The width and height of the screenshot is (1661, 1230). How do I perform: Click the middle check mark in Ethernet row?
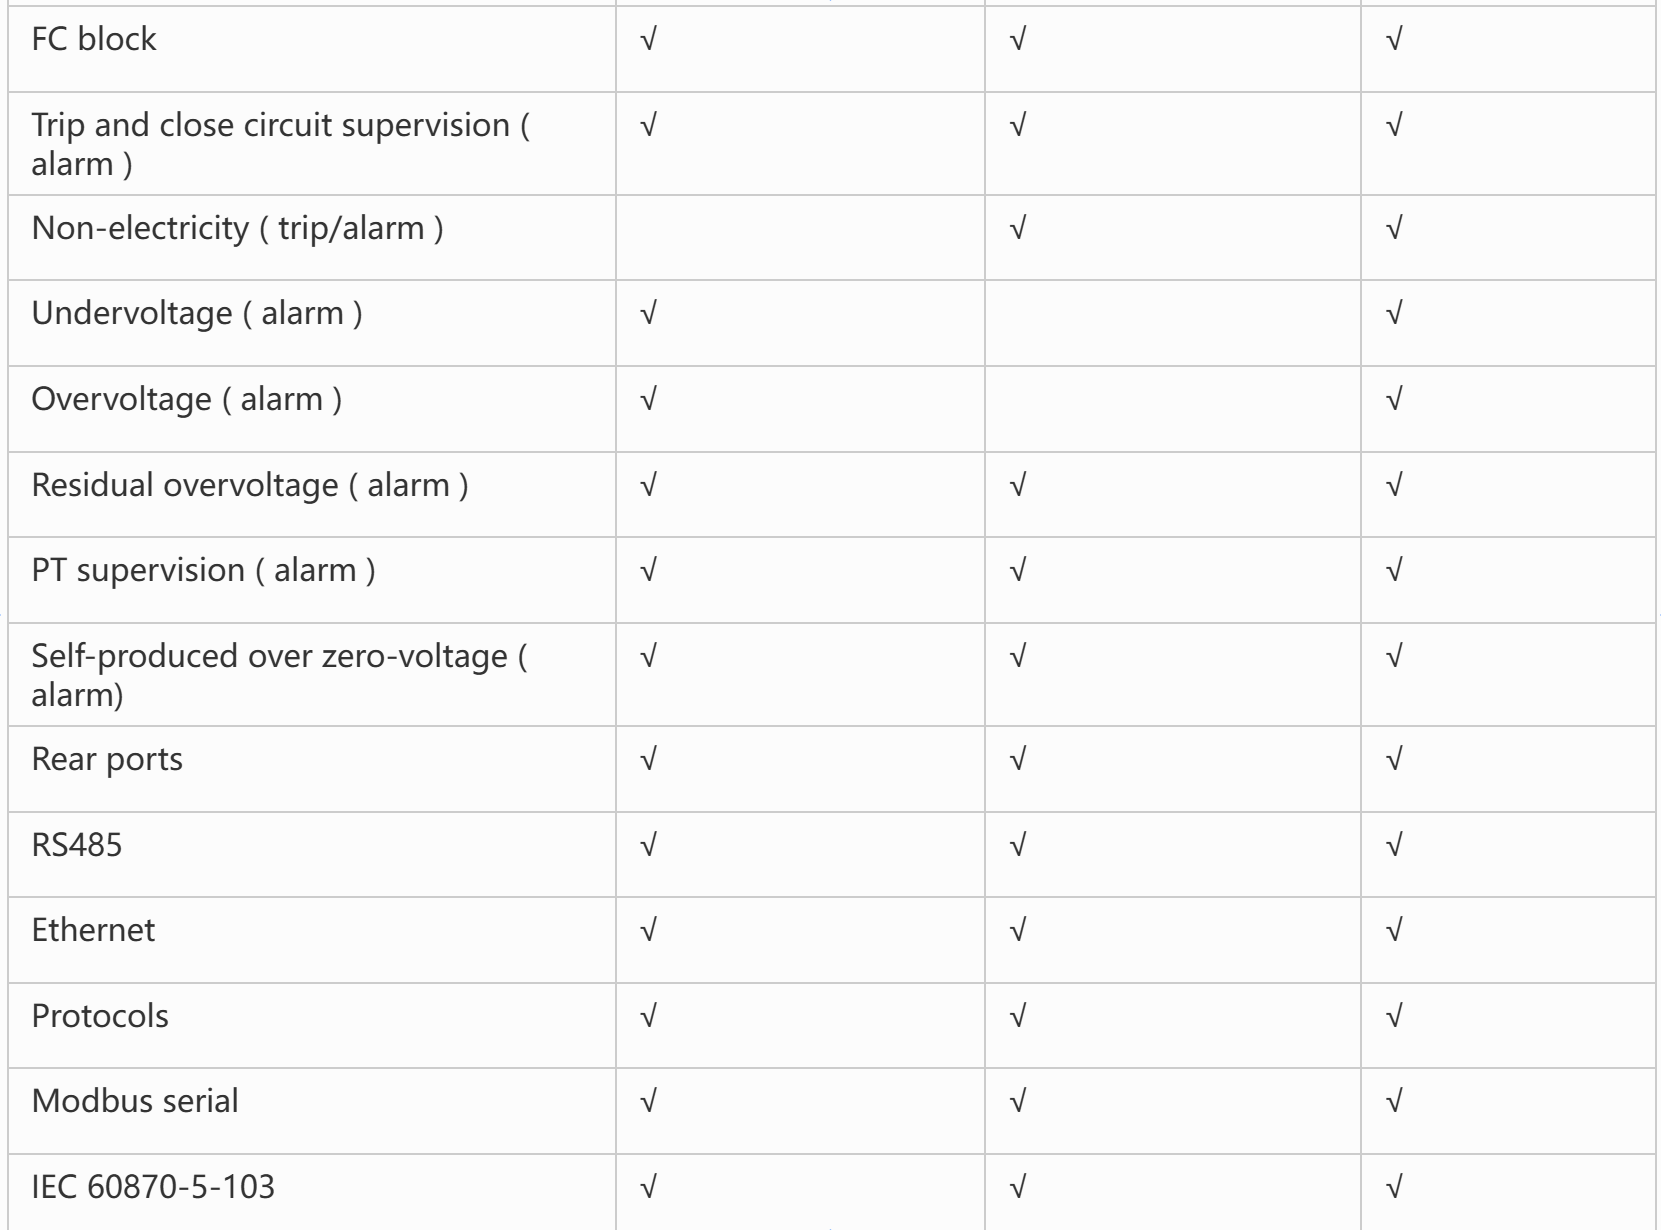1018,931
